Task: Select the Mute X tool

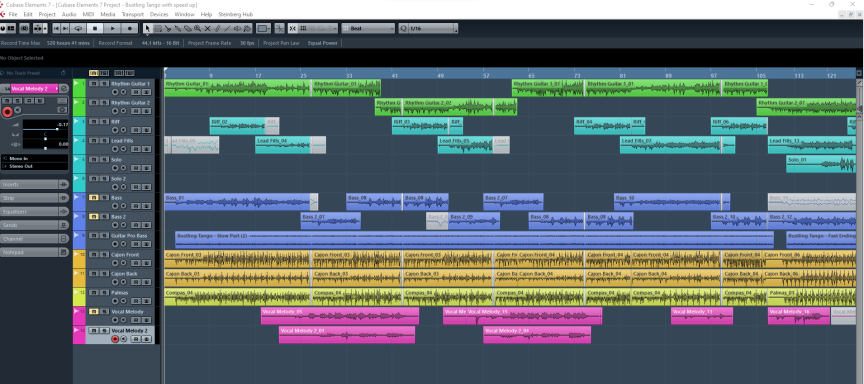Action: pos(207,28)
